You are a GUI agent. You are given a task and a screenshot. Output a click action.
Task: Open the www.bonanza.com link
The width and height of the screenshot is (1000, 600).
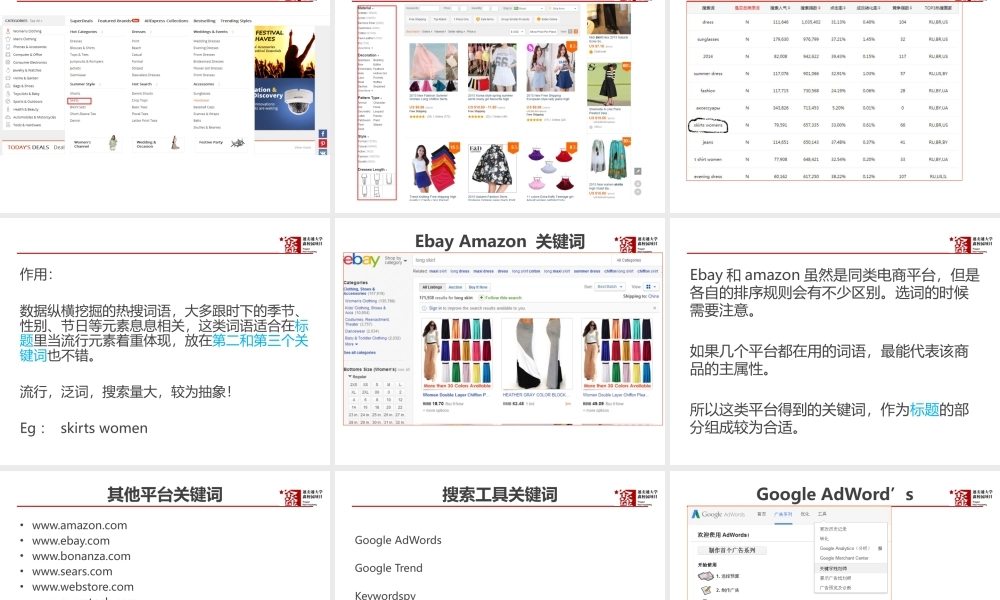pos(82,555)
